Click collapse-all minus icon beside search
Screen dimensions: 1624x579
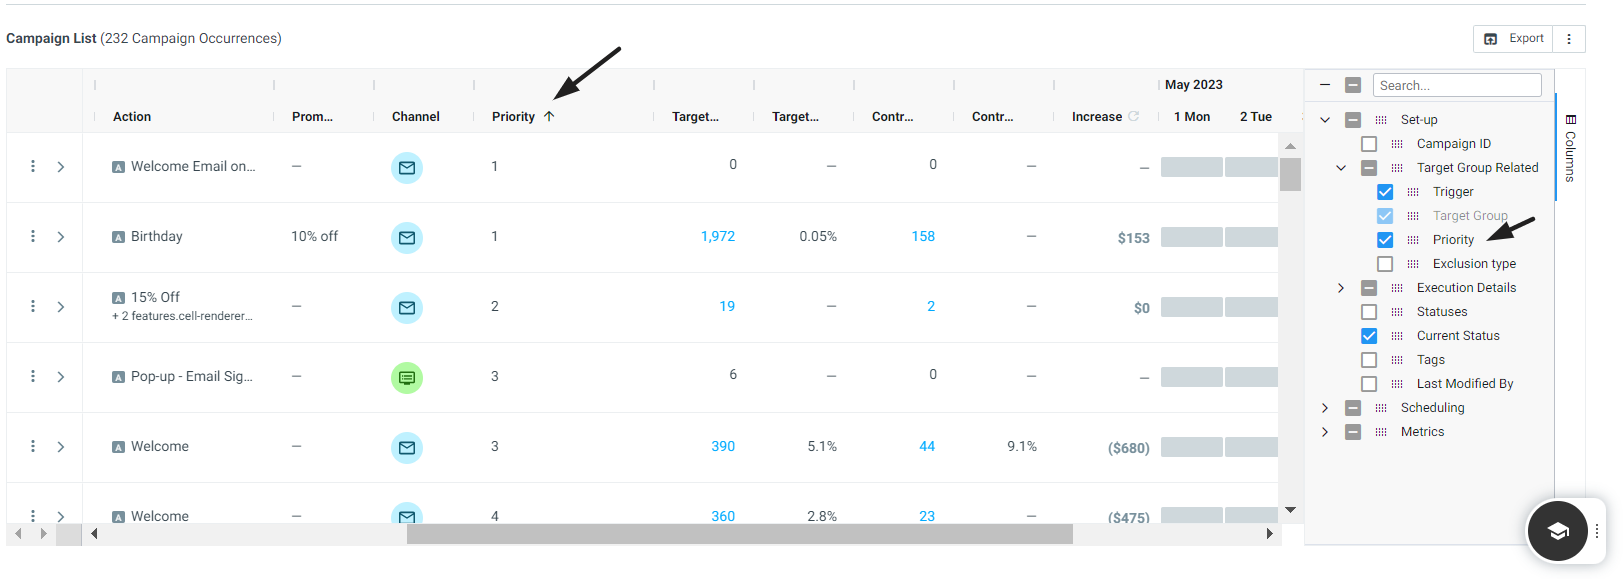click(1325, 85)
